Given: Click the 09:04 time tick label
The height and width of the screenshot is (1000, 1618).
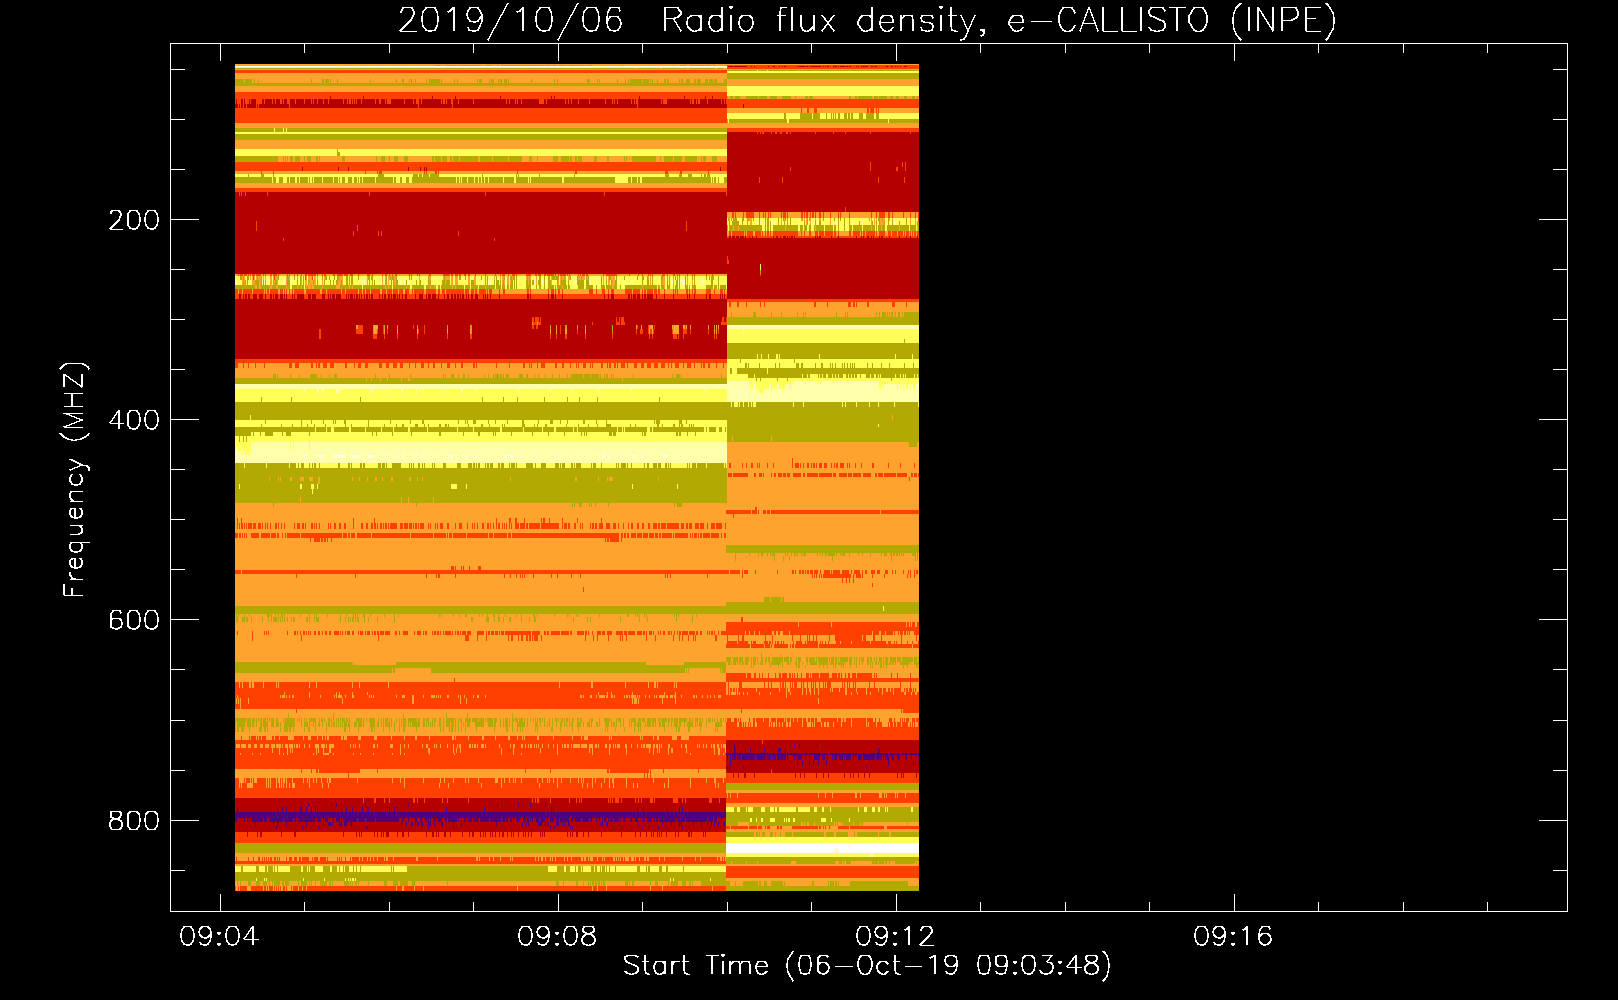Looking at the screenshot, I should [x=219, y=936].
